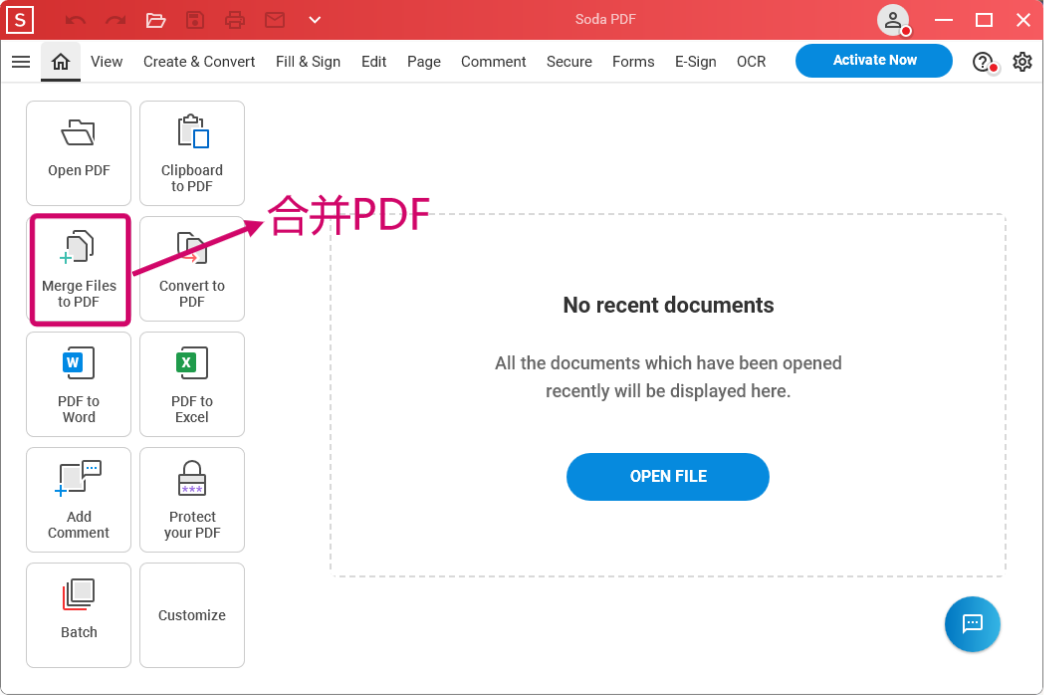Open the Batch processing tool
The width and height of the screenshot is (1048, 696).
79,615
